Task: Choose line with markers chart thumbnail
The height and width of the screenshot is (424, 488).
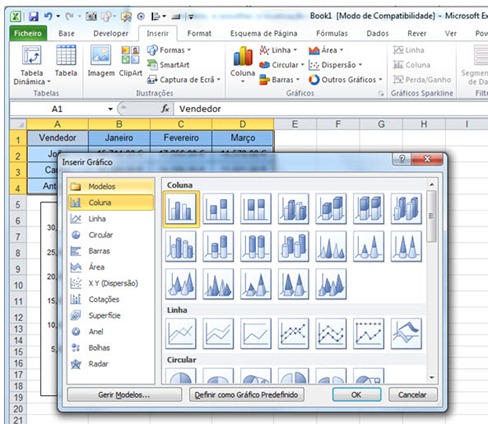Action: [293, 333]
